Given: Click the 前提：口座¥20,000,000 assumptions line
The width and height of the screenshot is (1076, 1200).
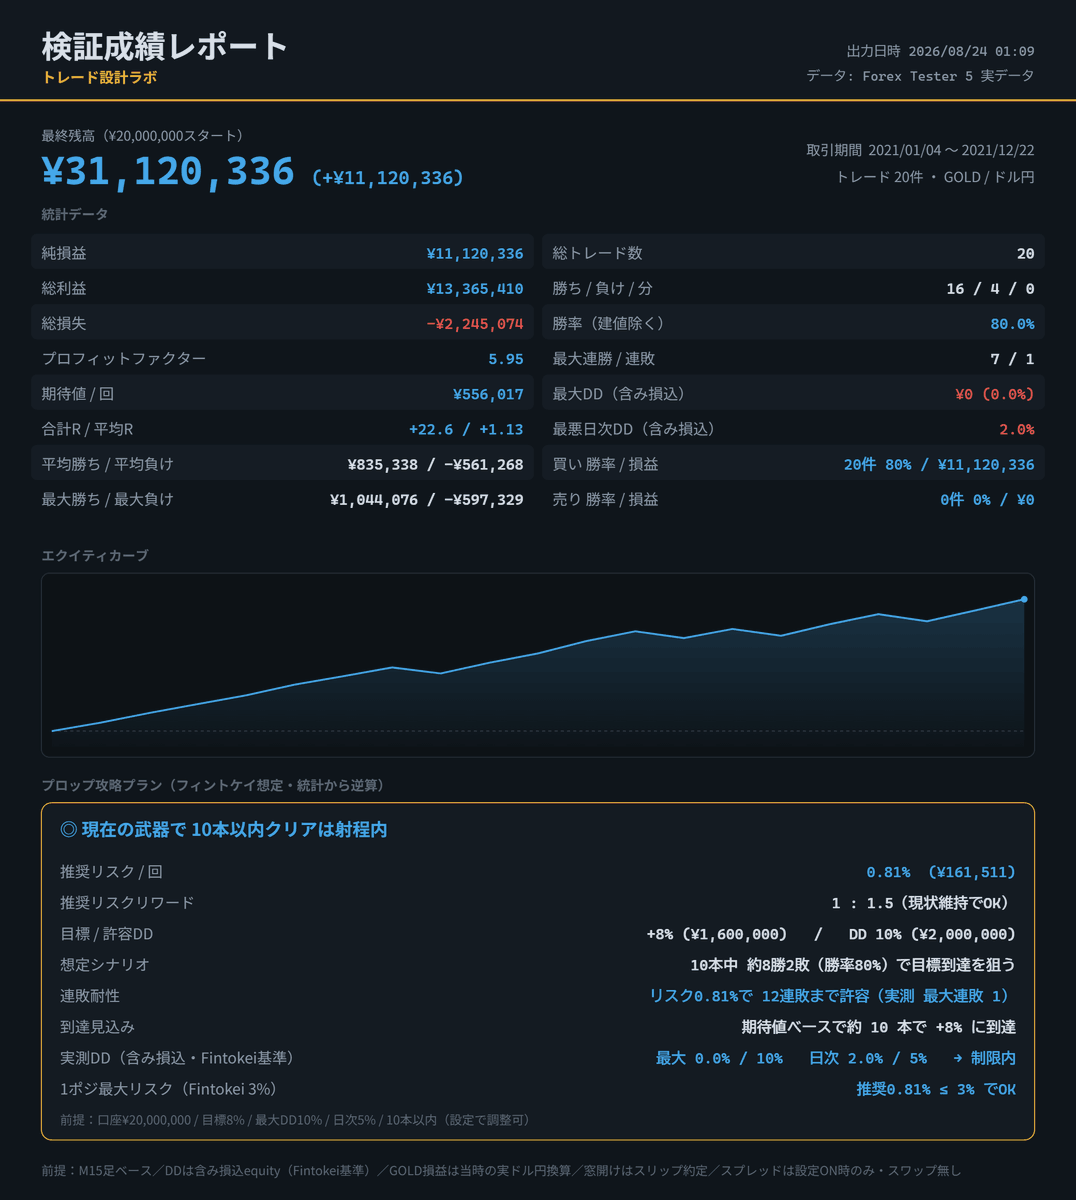Looking at the screenshot, I should [x=295, y=1120].
